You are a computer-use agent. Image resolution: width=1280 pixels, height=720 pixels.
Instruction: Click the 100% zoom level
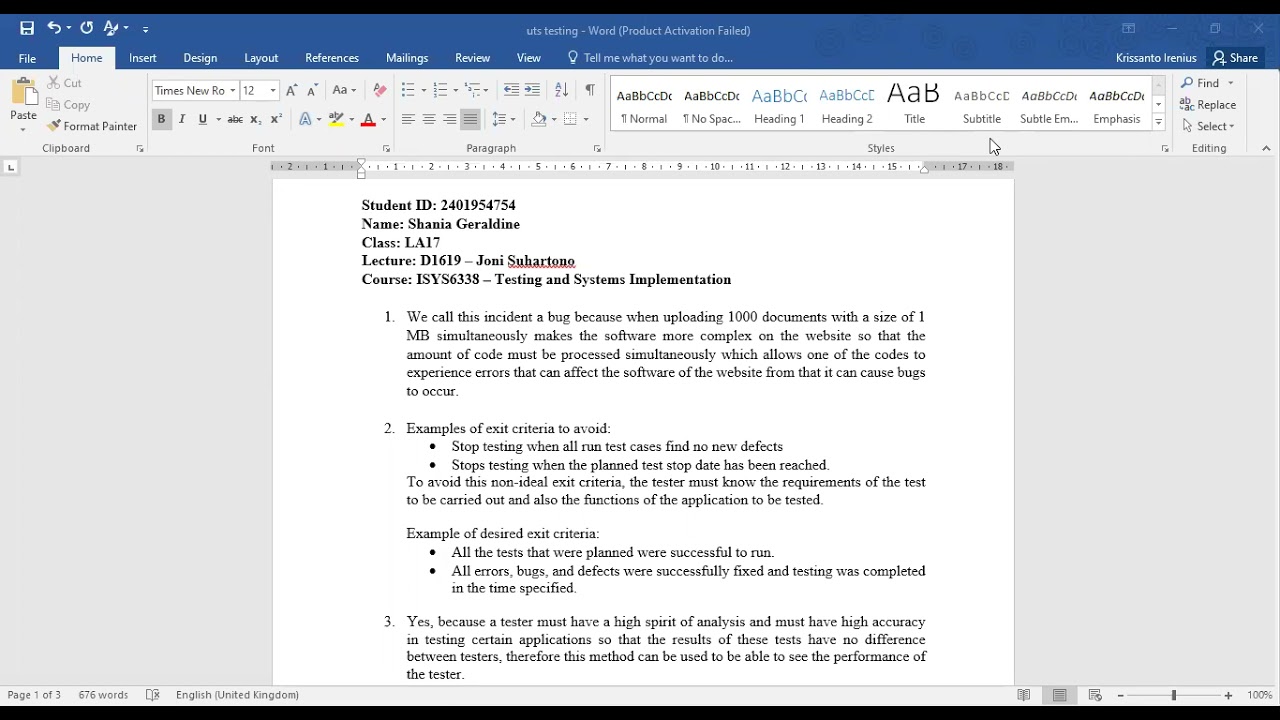1260,695
